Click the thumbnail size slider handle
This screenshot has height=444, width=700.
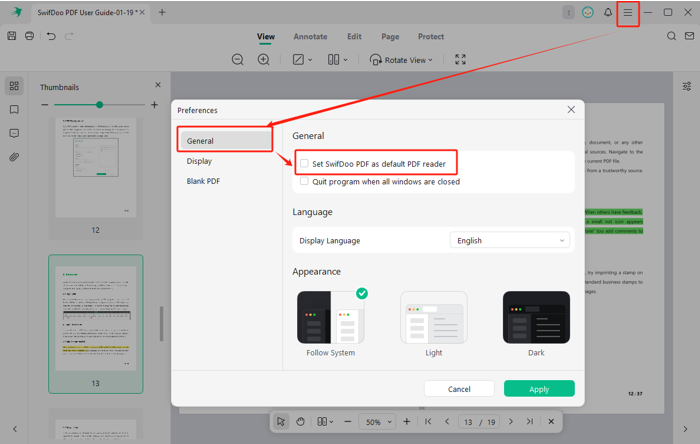pos(100,105)
